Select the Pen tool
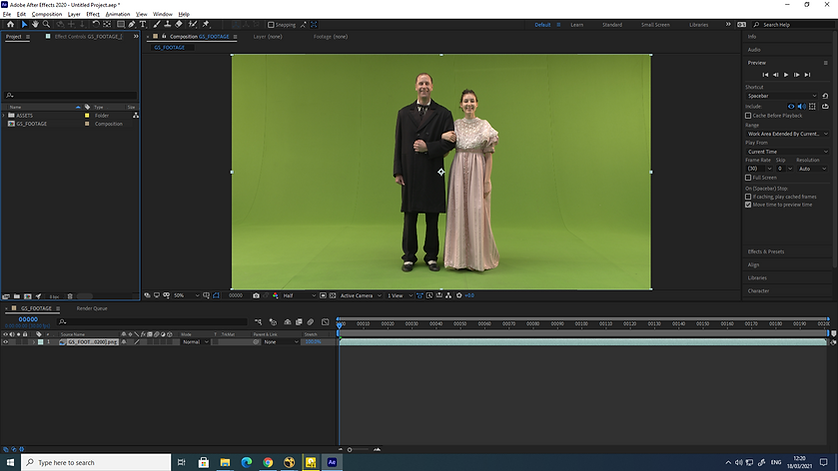This screenshot has width=838, height=471. click(x=132, y=24)
